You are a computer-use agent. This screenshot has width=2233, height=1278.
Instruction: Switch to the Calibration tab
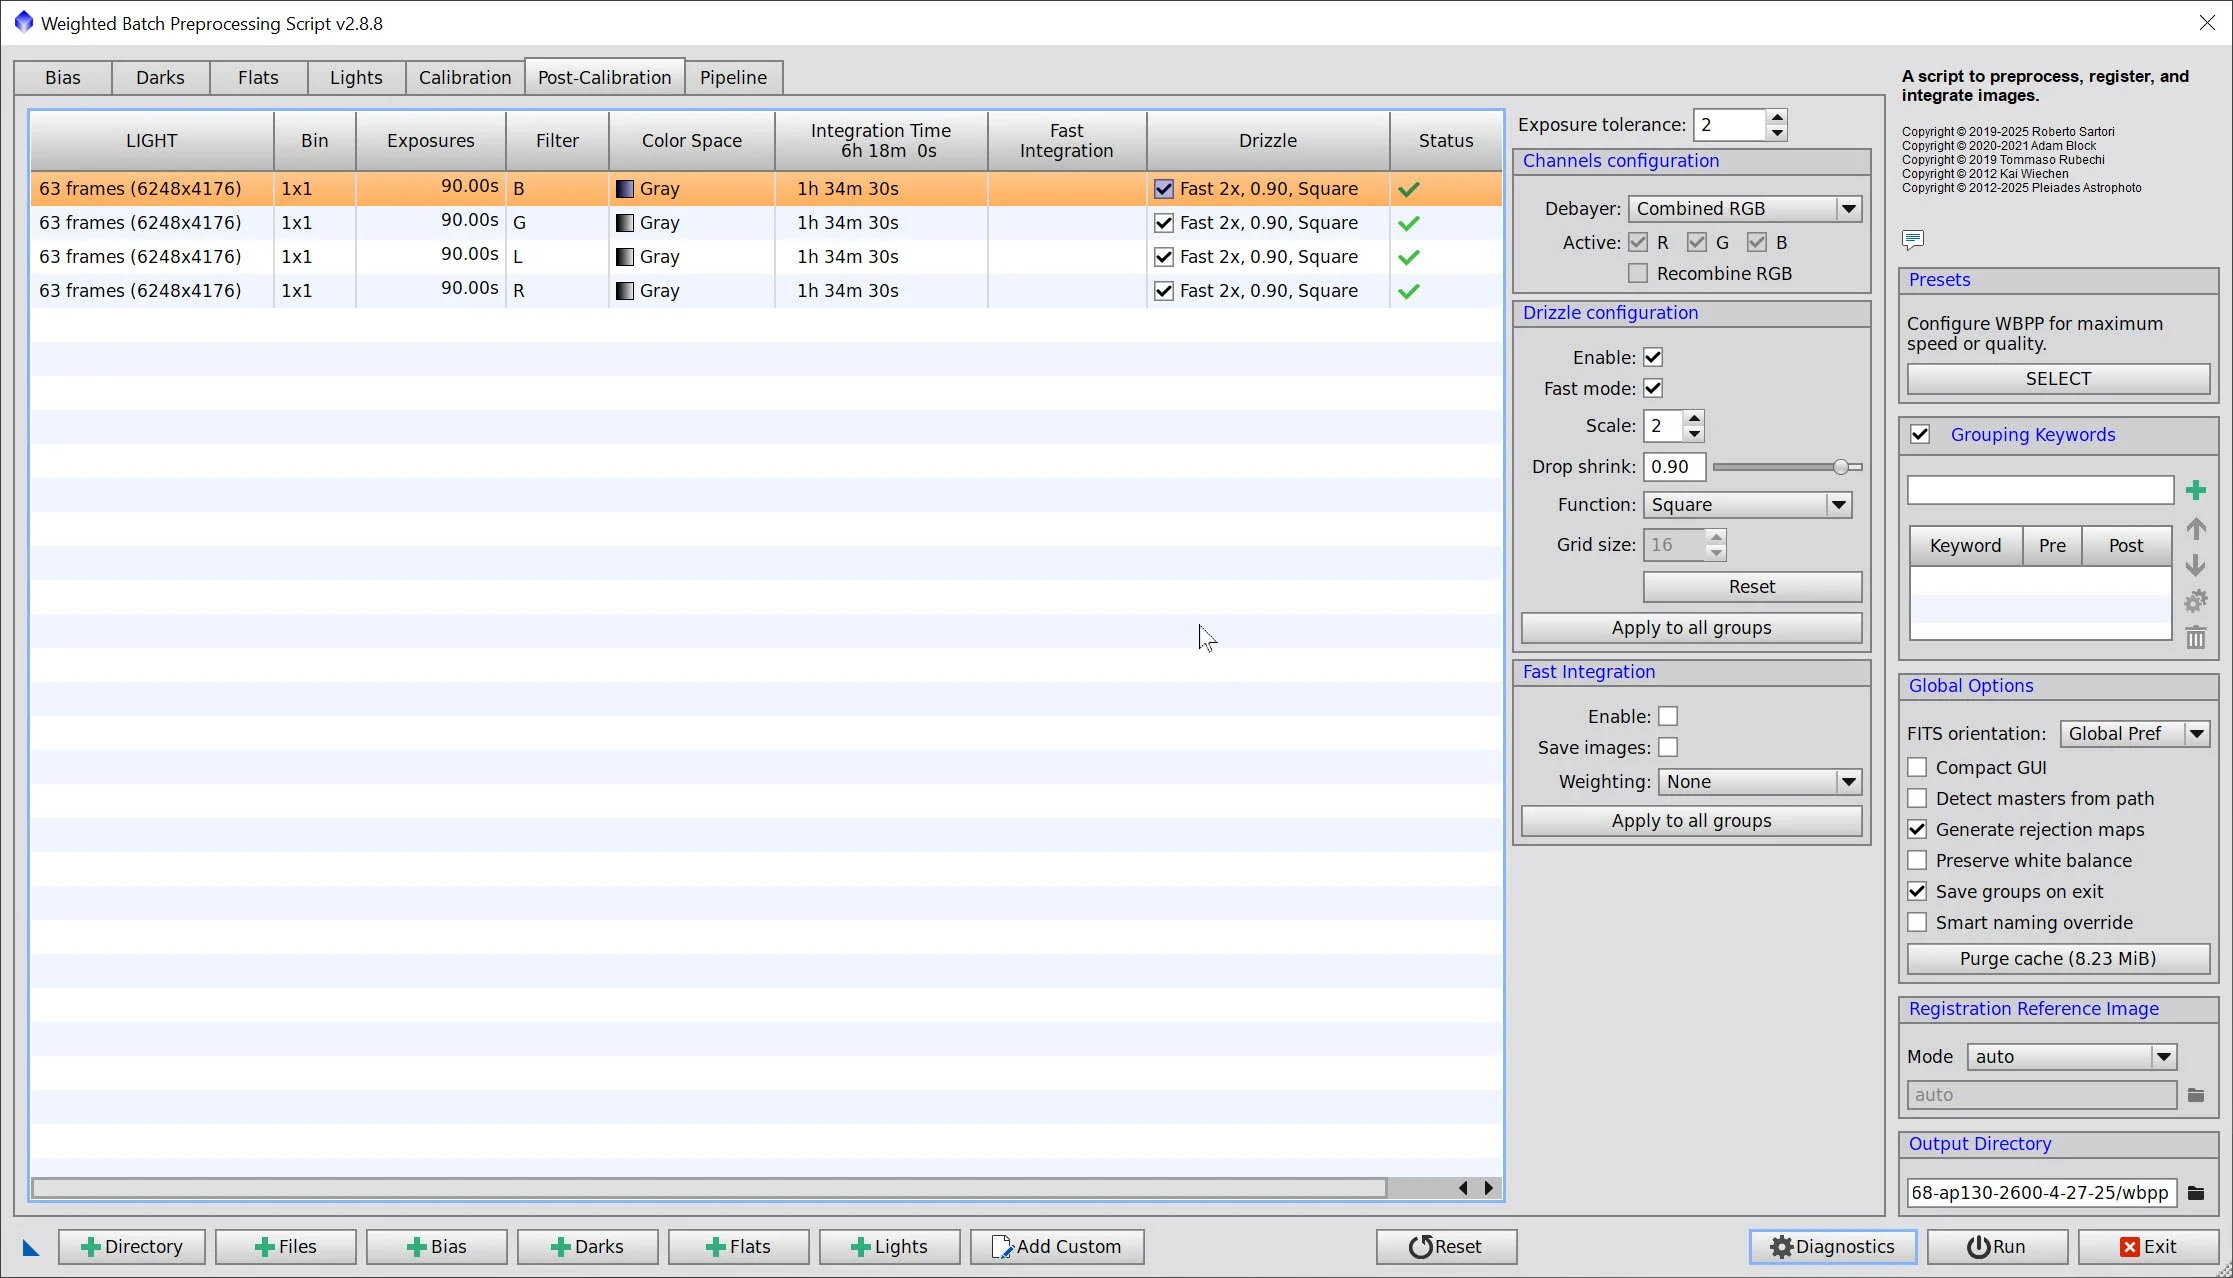pyautogui.click(x=464, y=77)
